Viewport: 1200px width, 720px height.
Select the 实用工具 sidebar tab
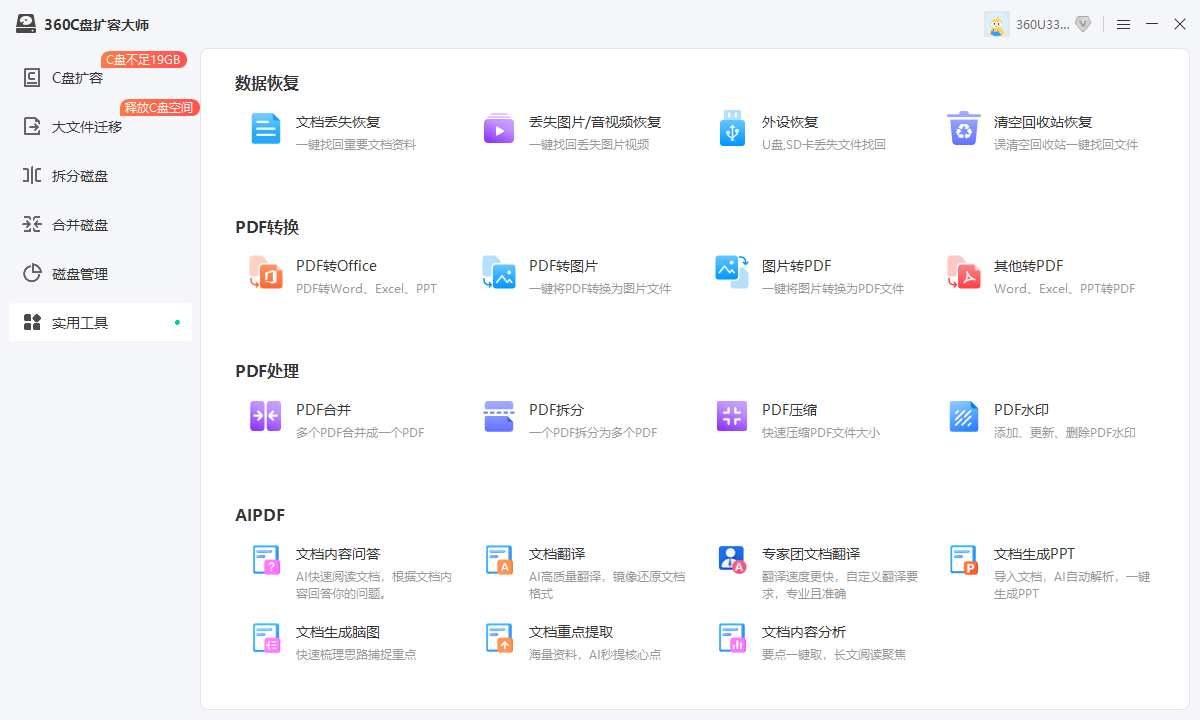[x=100, y=322]
